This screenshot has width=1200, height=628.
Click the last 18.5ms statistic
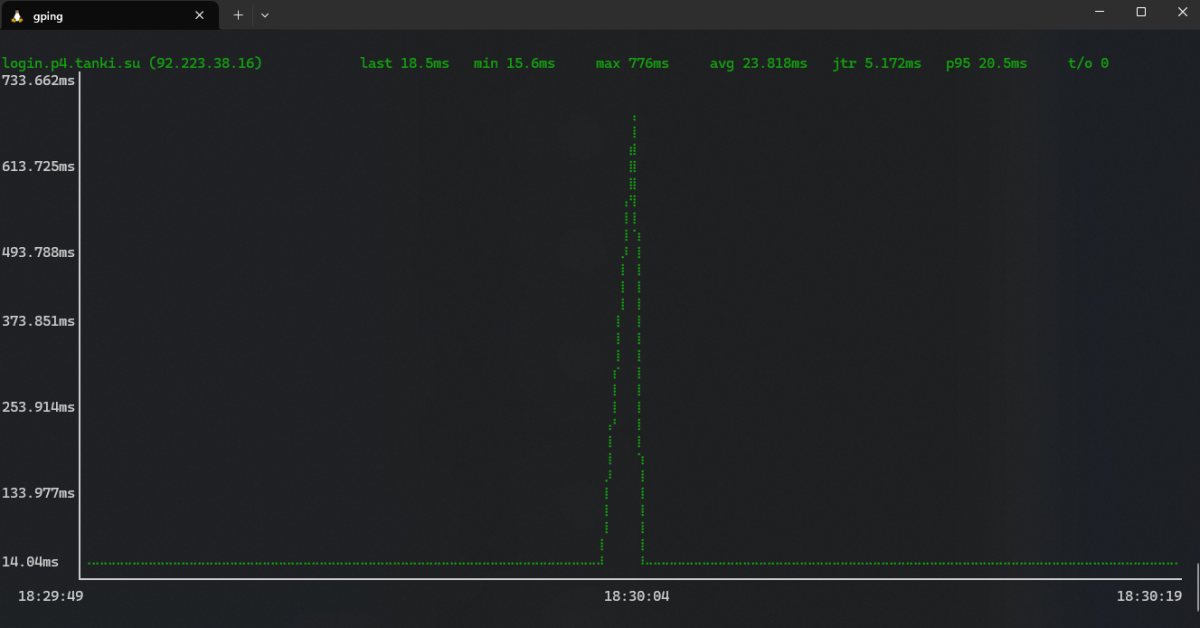click(404, 63)
